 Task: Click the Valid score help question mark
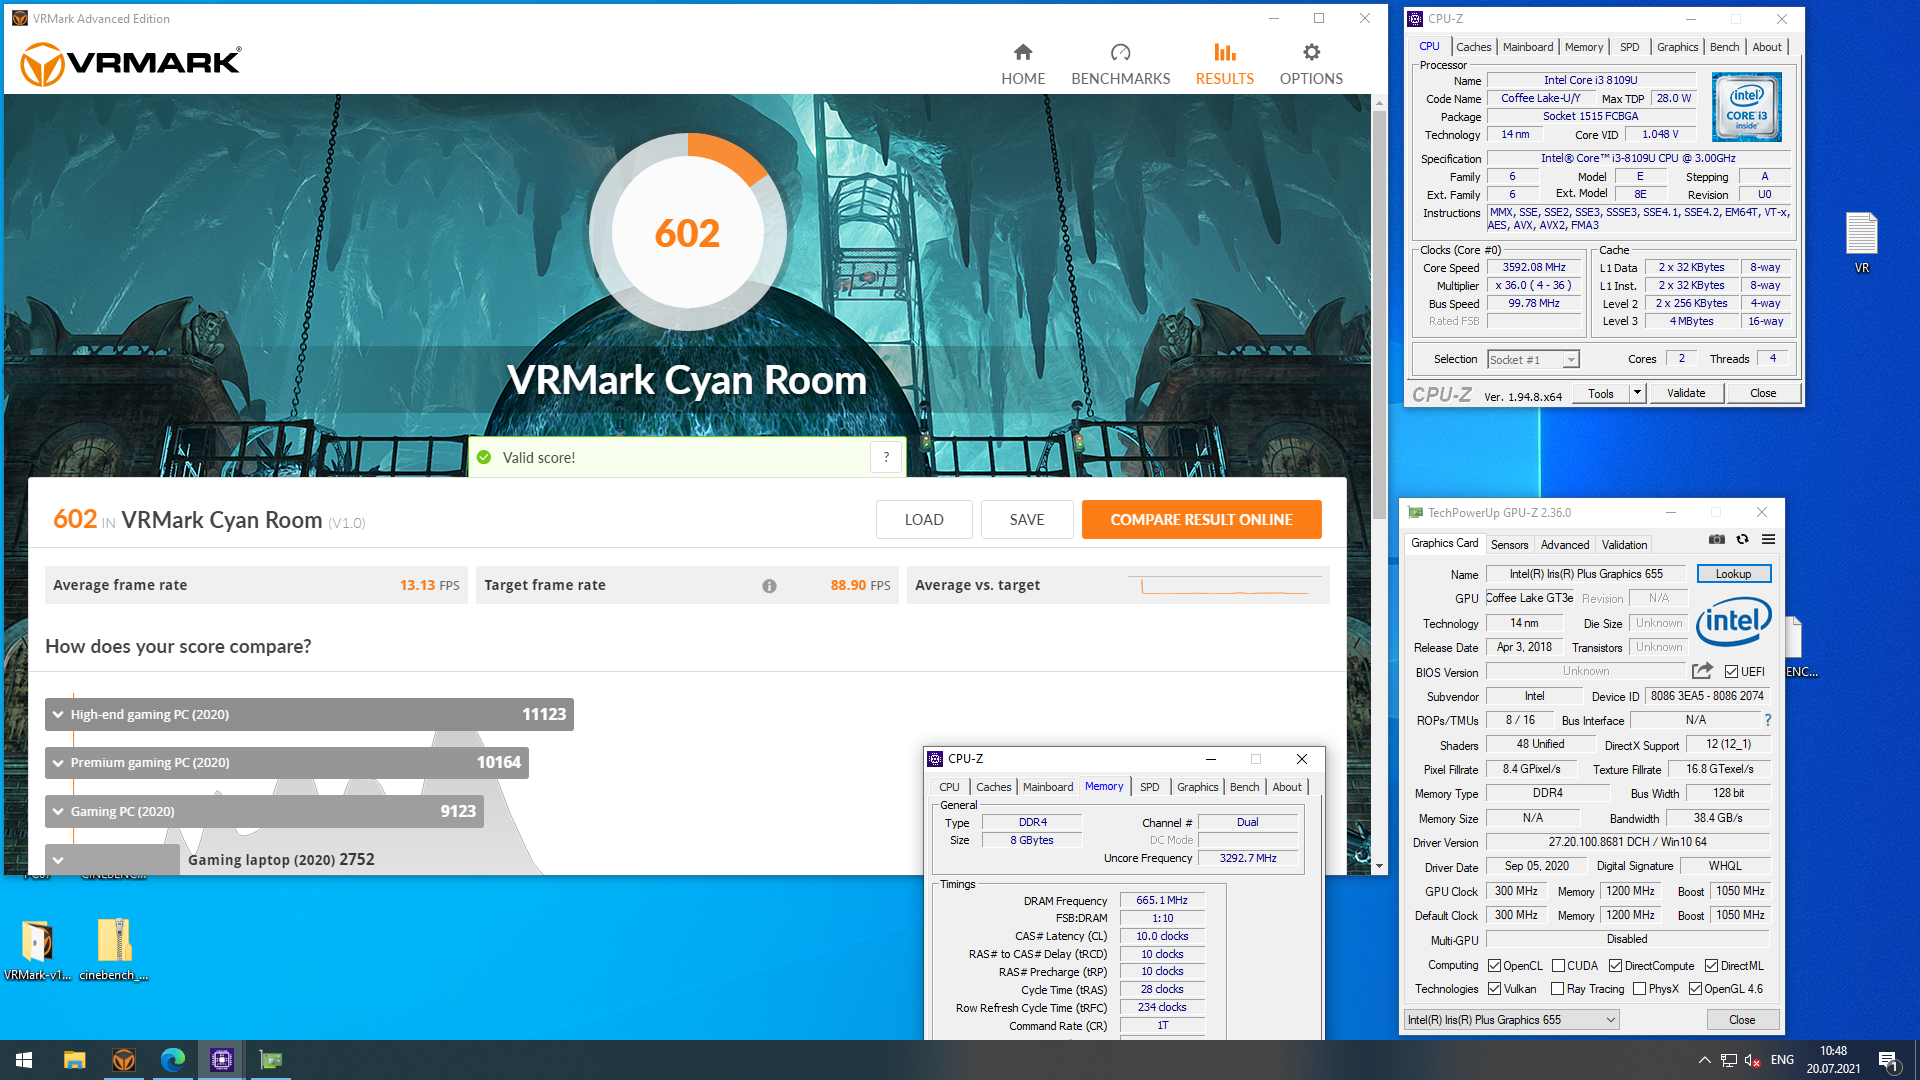coord(886,457)
